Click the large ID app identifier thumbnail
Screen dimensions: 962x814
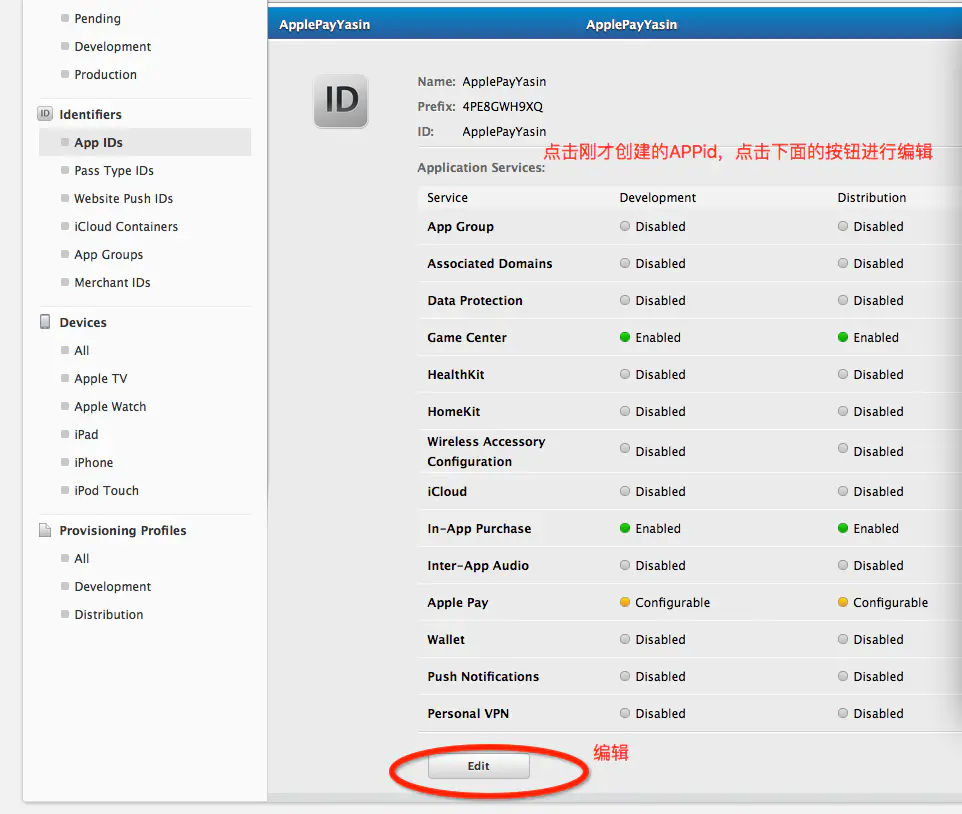point(340,100)
